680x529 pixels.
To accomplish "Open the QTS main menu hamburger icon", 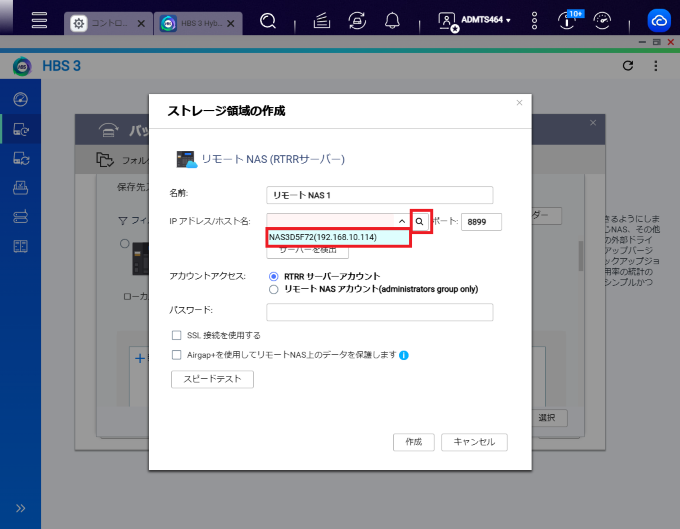I will pyautogui.click(x=39, y=20).
